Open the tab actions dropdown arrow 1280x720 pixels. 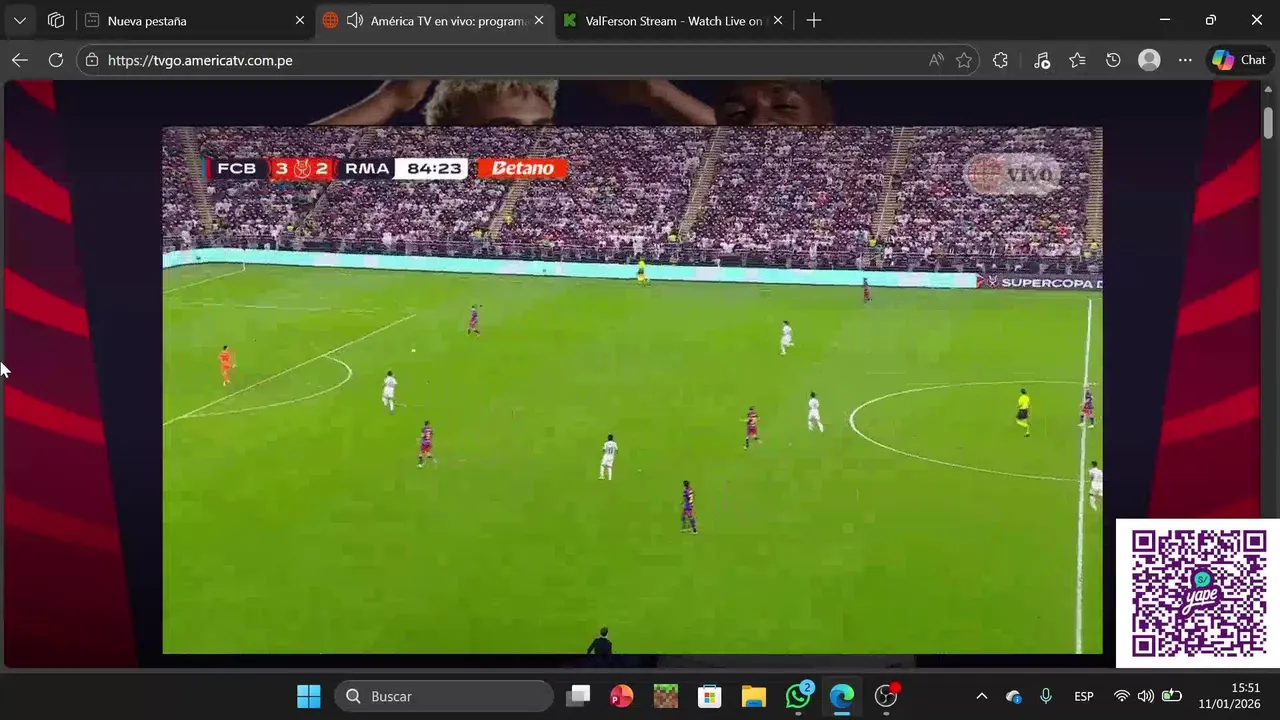pyautogui.click(x=20, y=20)
